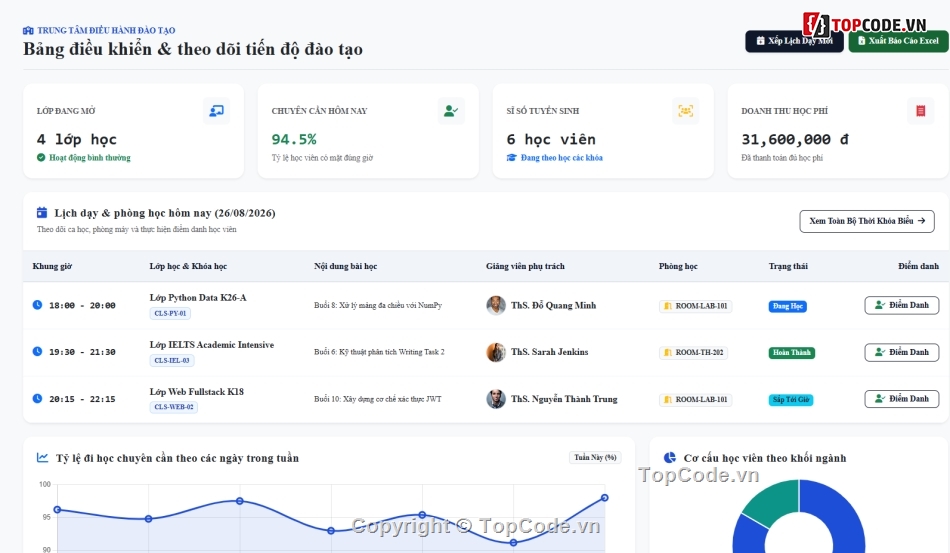Click the pie chart icon beside Cơ cấu học viên

(669, 458)
